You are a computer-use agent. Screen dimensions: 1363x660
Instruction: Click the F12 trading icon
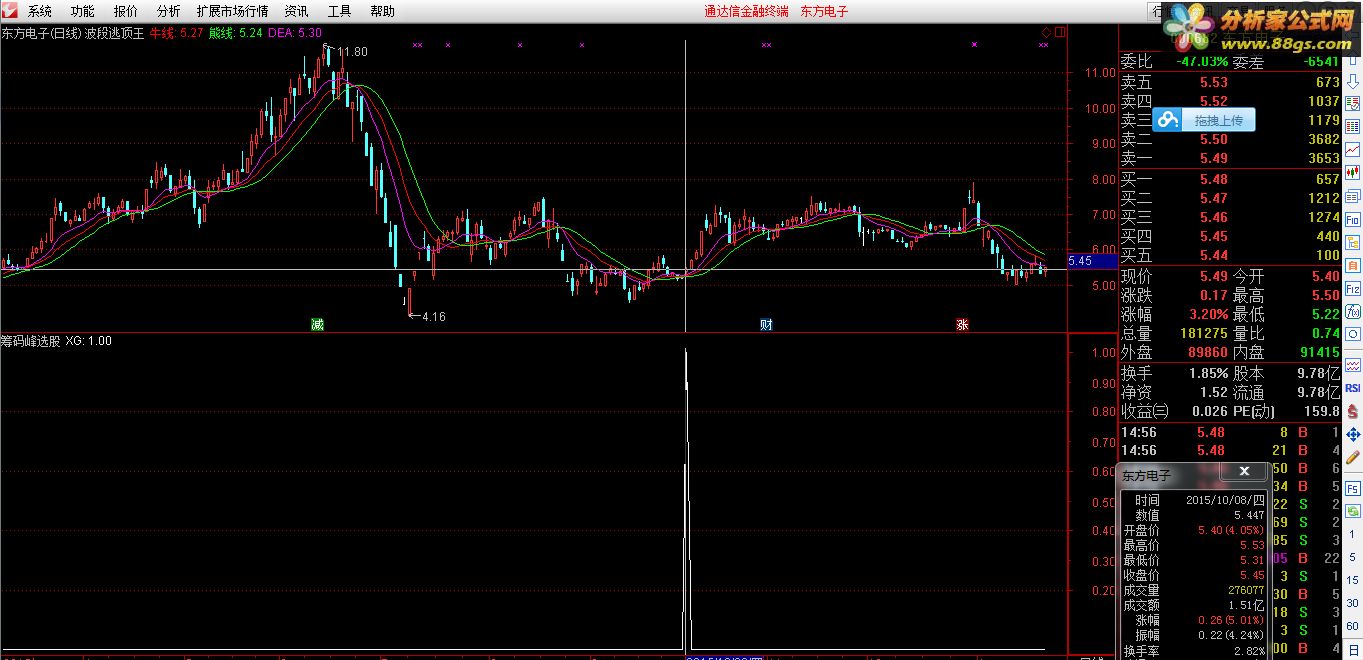(x=1352, y=289)
